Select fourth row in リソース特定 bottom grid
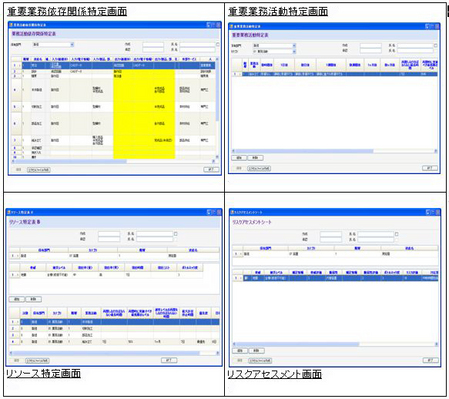Image resolution: width=449 pixels, height=399 pixels. coord(114,342)
